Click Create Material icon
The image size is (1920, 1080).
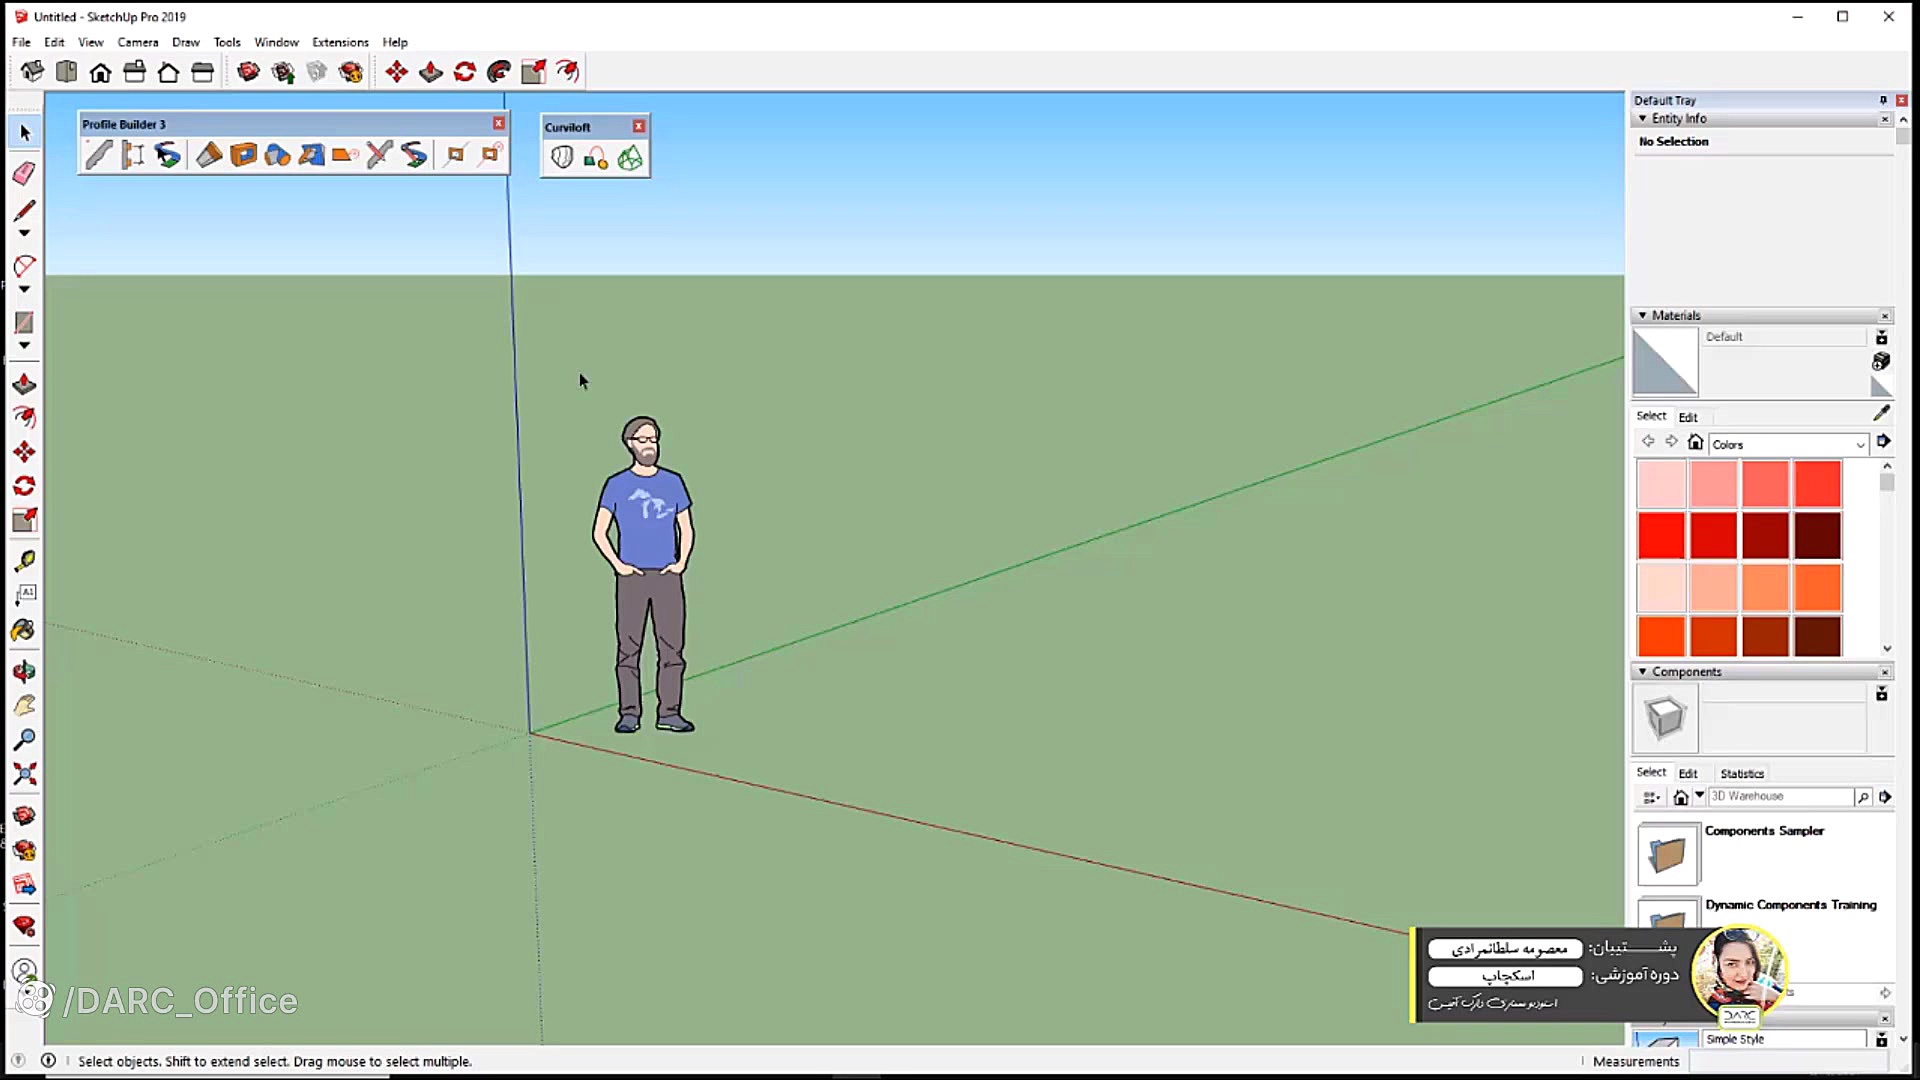pyautogui.click(x=1881, y=361)
